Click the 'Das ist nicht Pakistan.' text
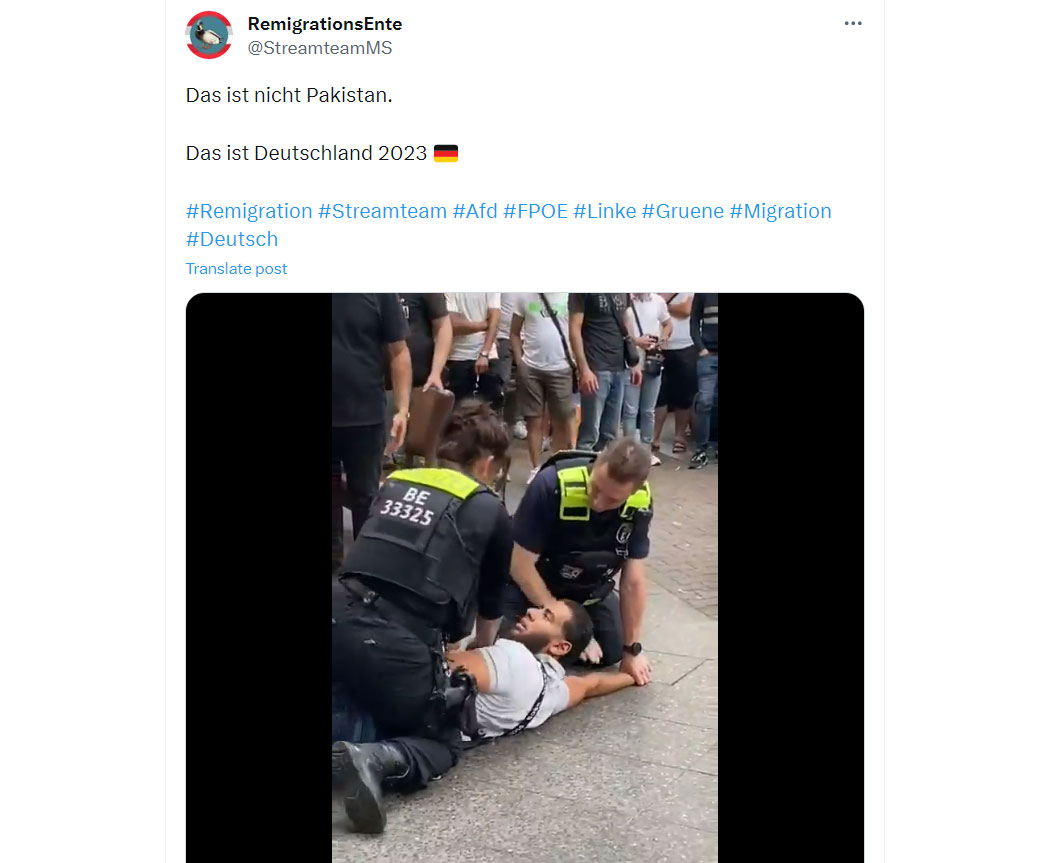 [x=289, y=95]
